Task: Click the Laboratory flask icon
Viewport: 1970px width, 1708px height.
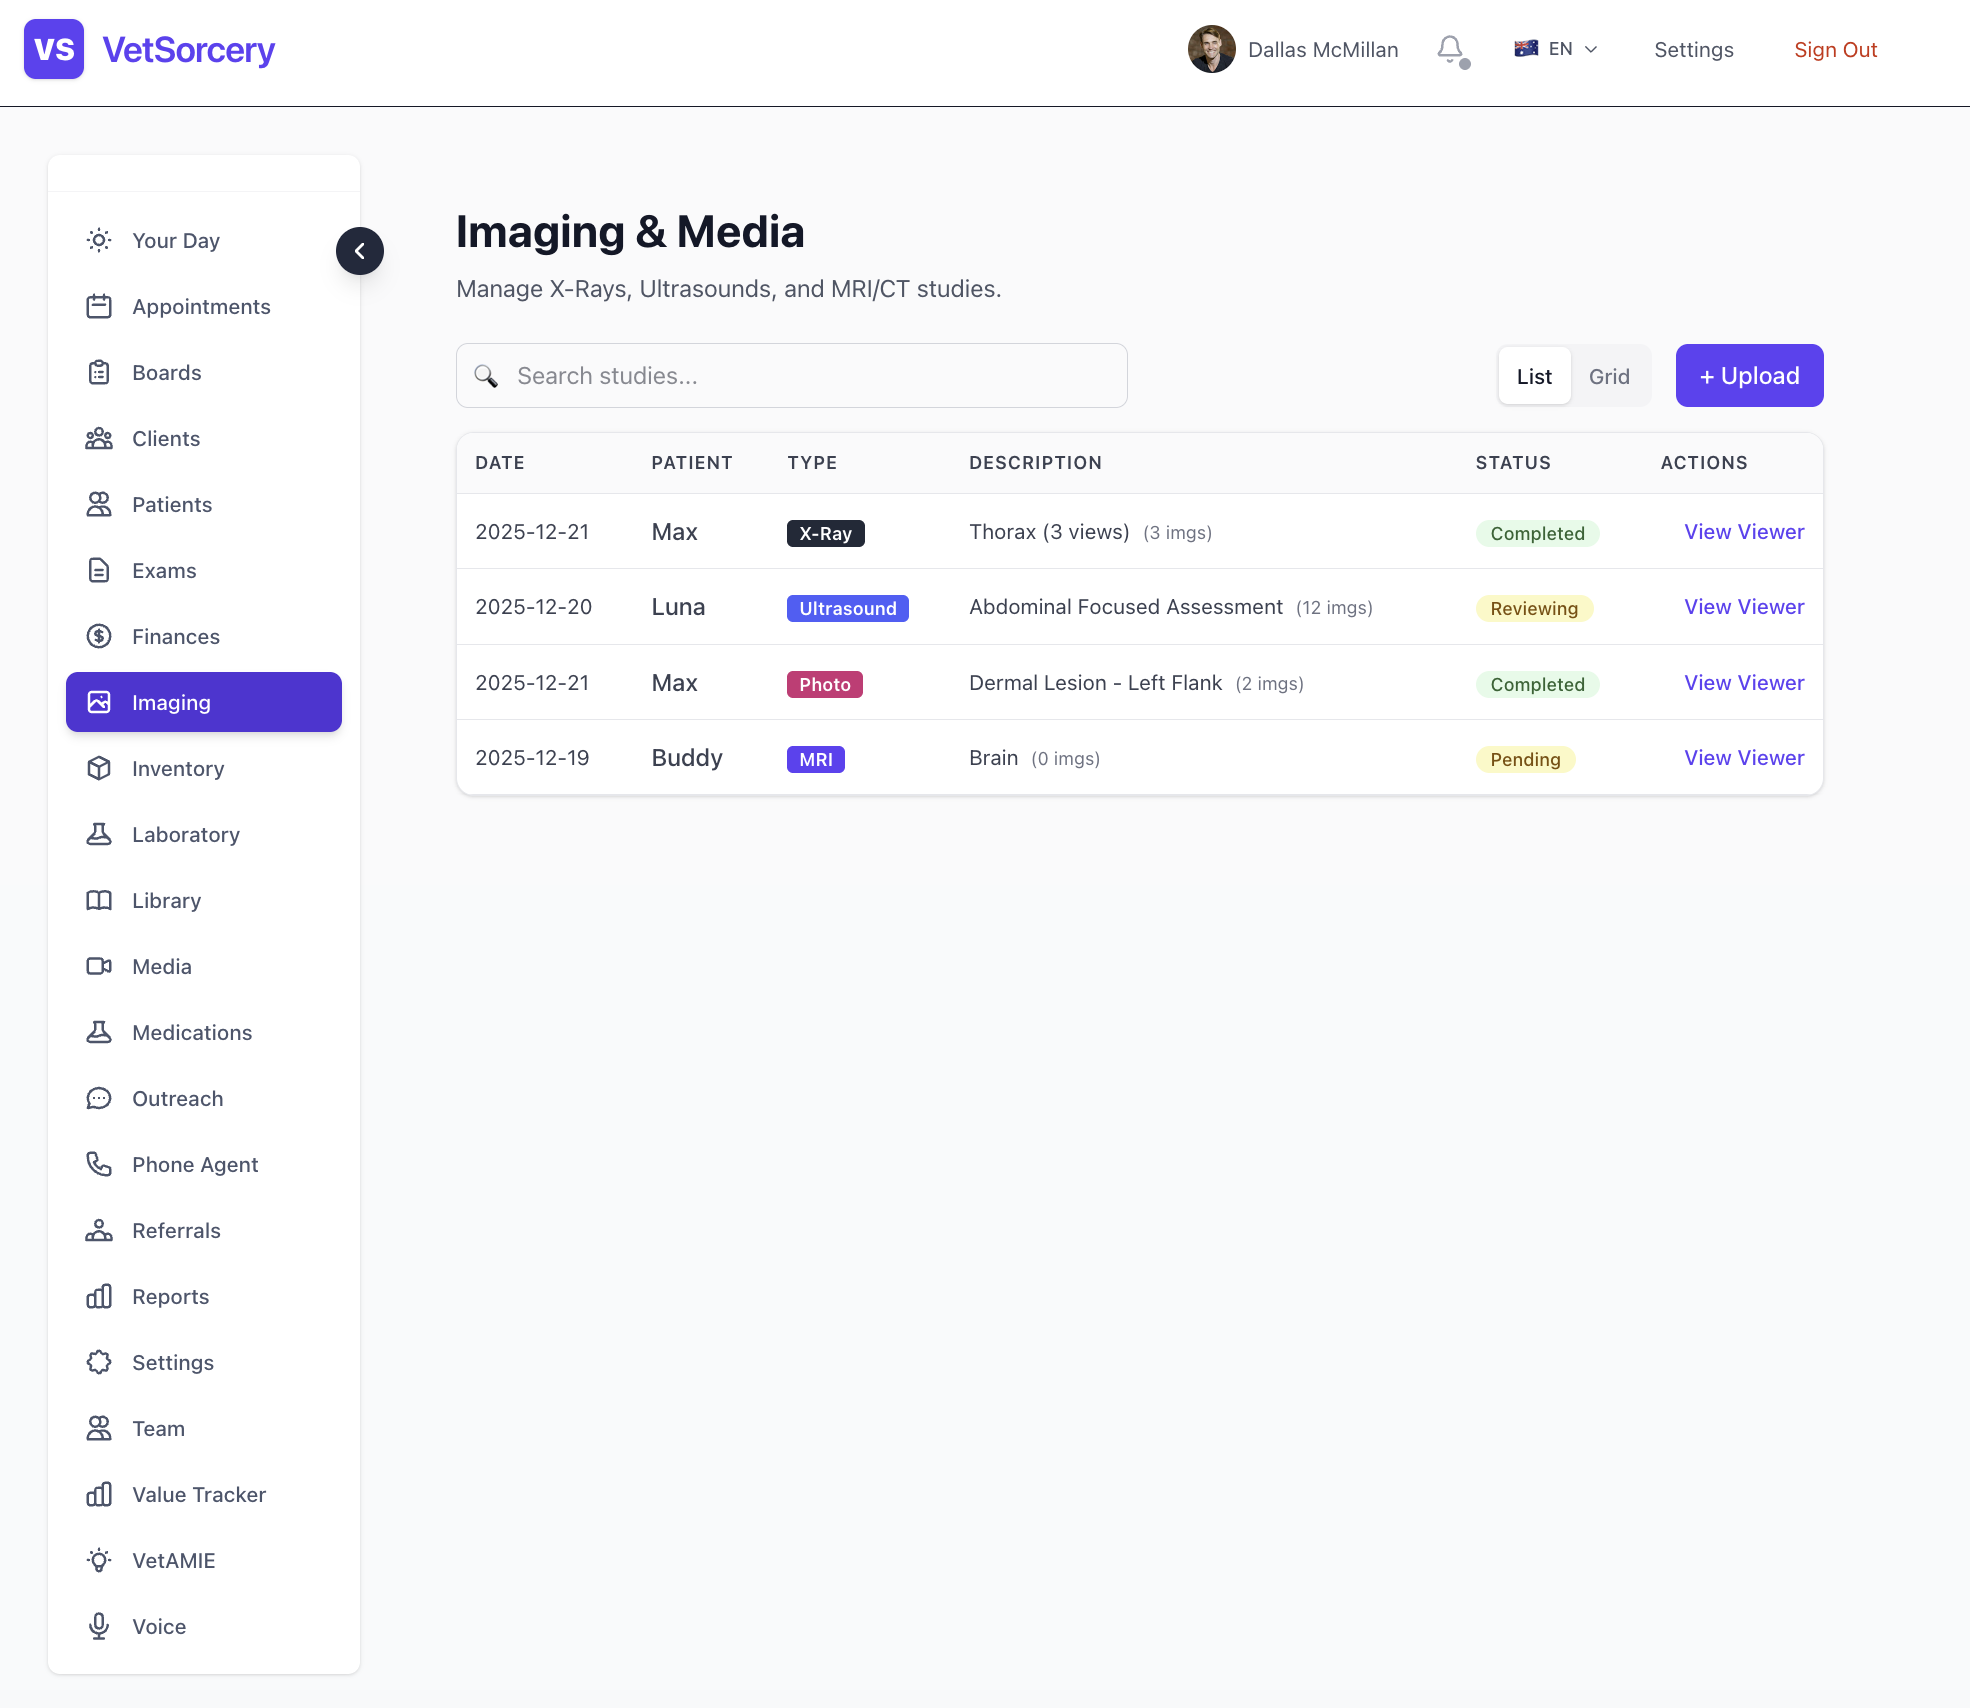Action: [x=99, y=835]
